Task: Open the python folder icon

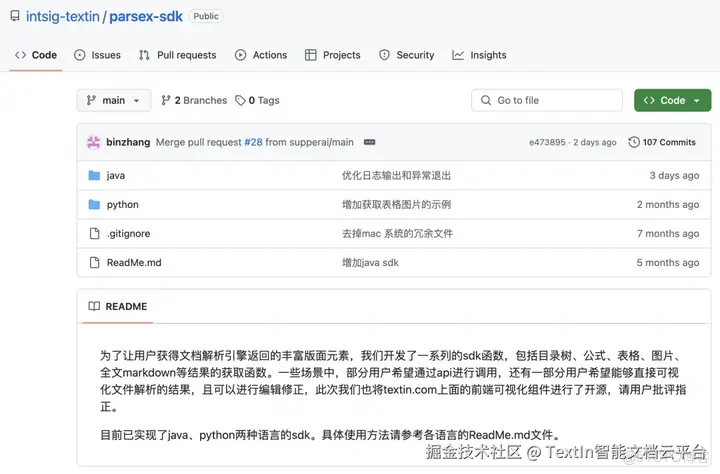Action: 94,204
